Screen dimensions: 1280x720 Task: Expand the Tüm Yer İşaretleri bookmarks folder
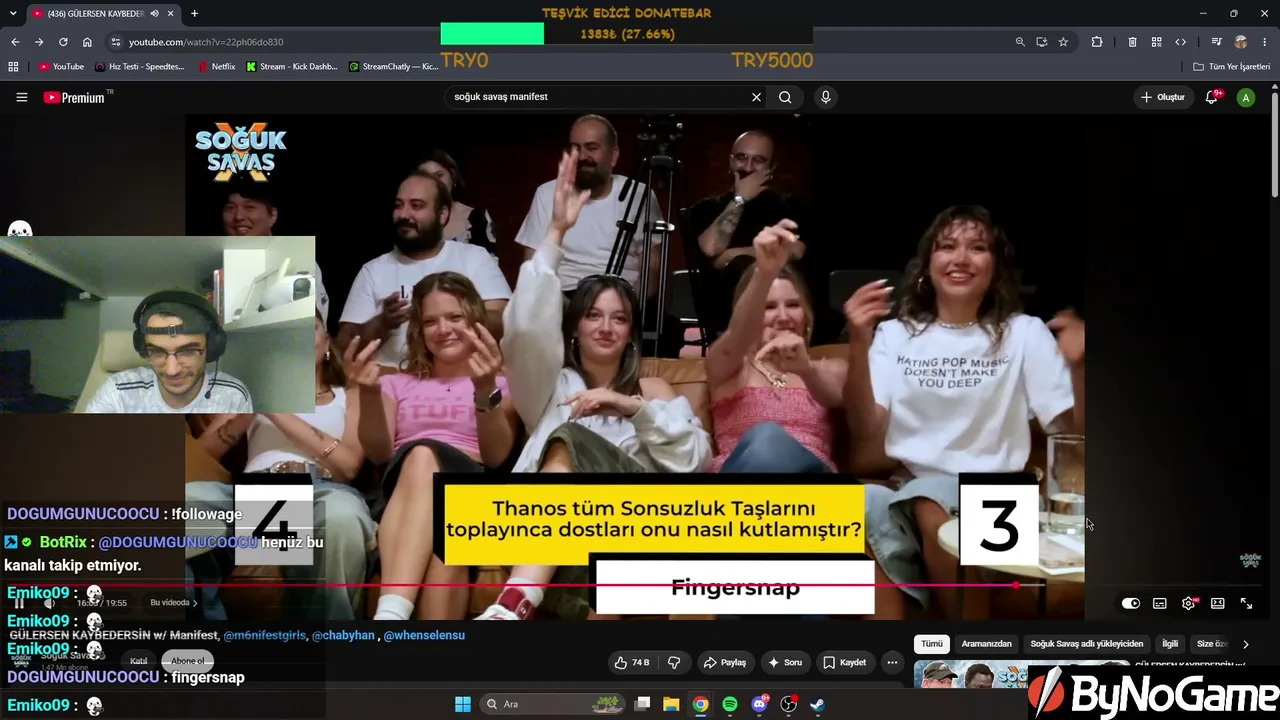click(x=1231, y=67)
